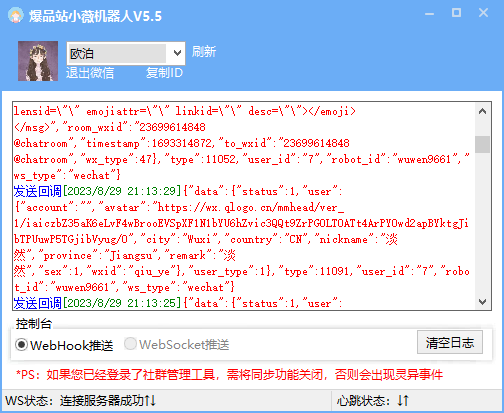
Task: Select the WebHook推送 radio button
Action: click(x=21, y=344)
